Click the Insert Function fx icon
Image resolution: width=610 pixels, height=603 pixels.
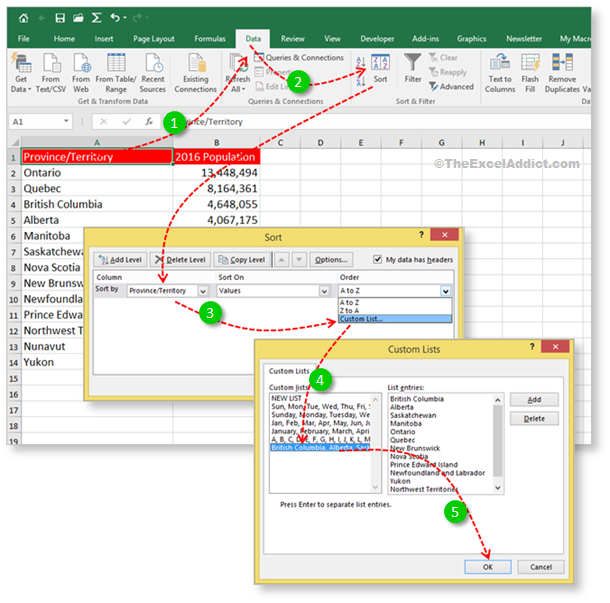149,122
